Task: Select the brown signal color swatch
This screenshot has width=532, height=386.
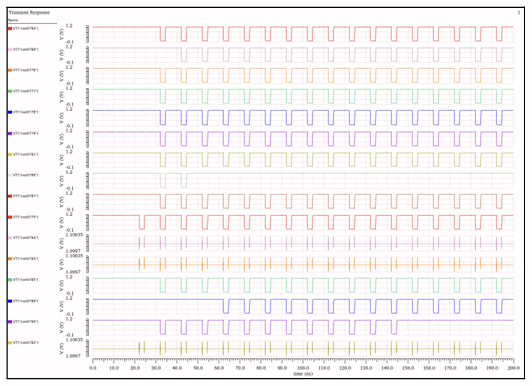Action: tap(10, 196)
